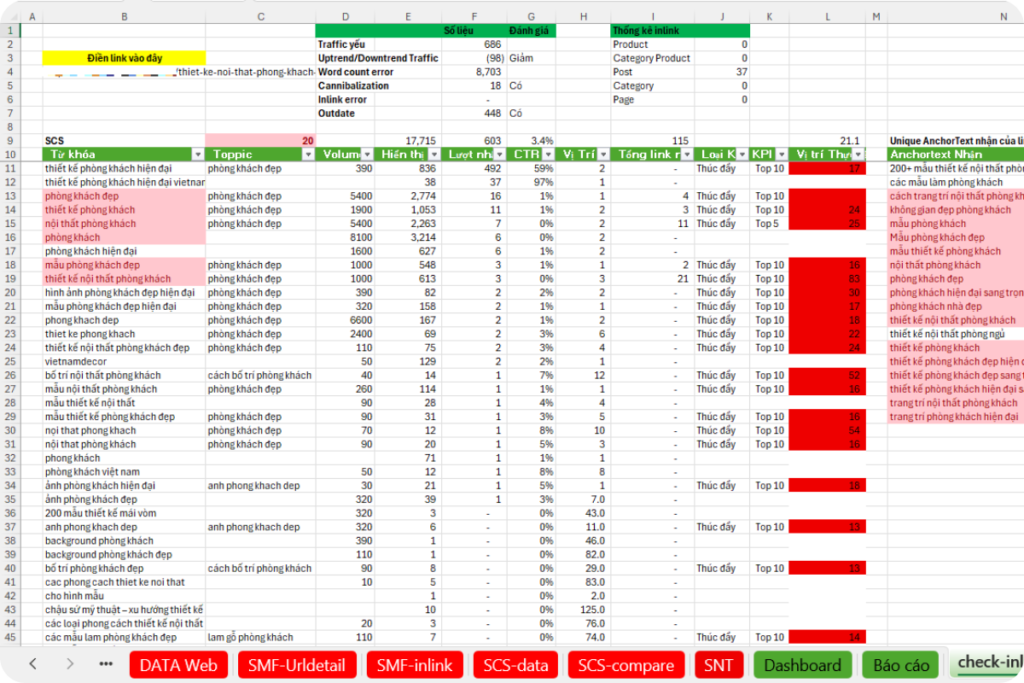Click the Thống kê inlink header cell

(652, 31)
